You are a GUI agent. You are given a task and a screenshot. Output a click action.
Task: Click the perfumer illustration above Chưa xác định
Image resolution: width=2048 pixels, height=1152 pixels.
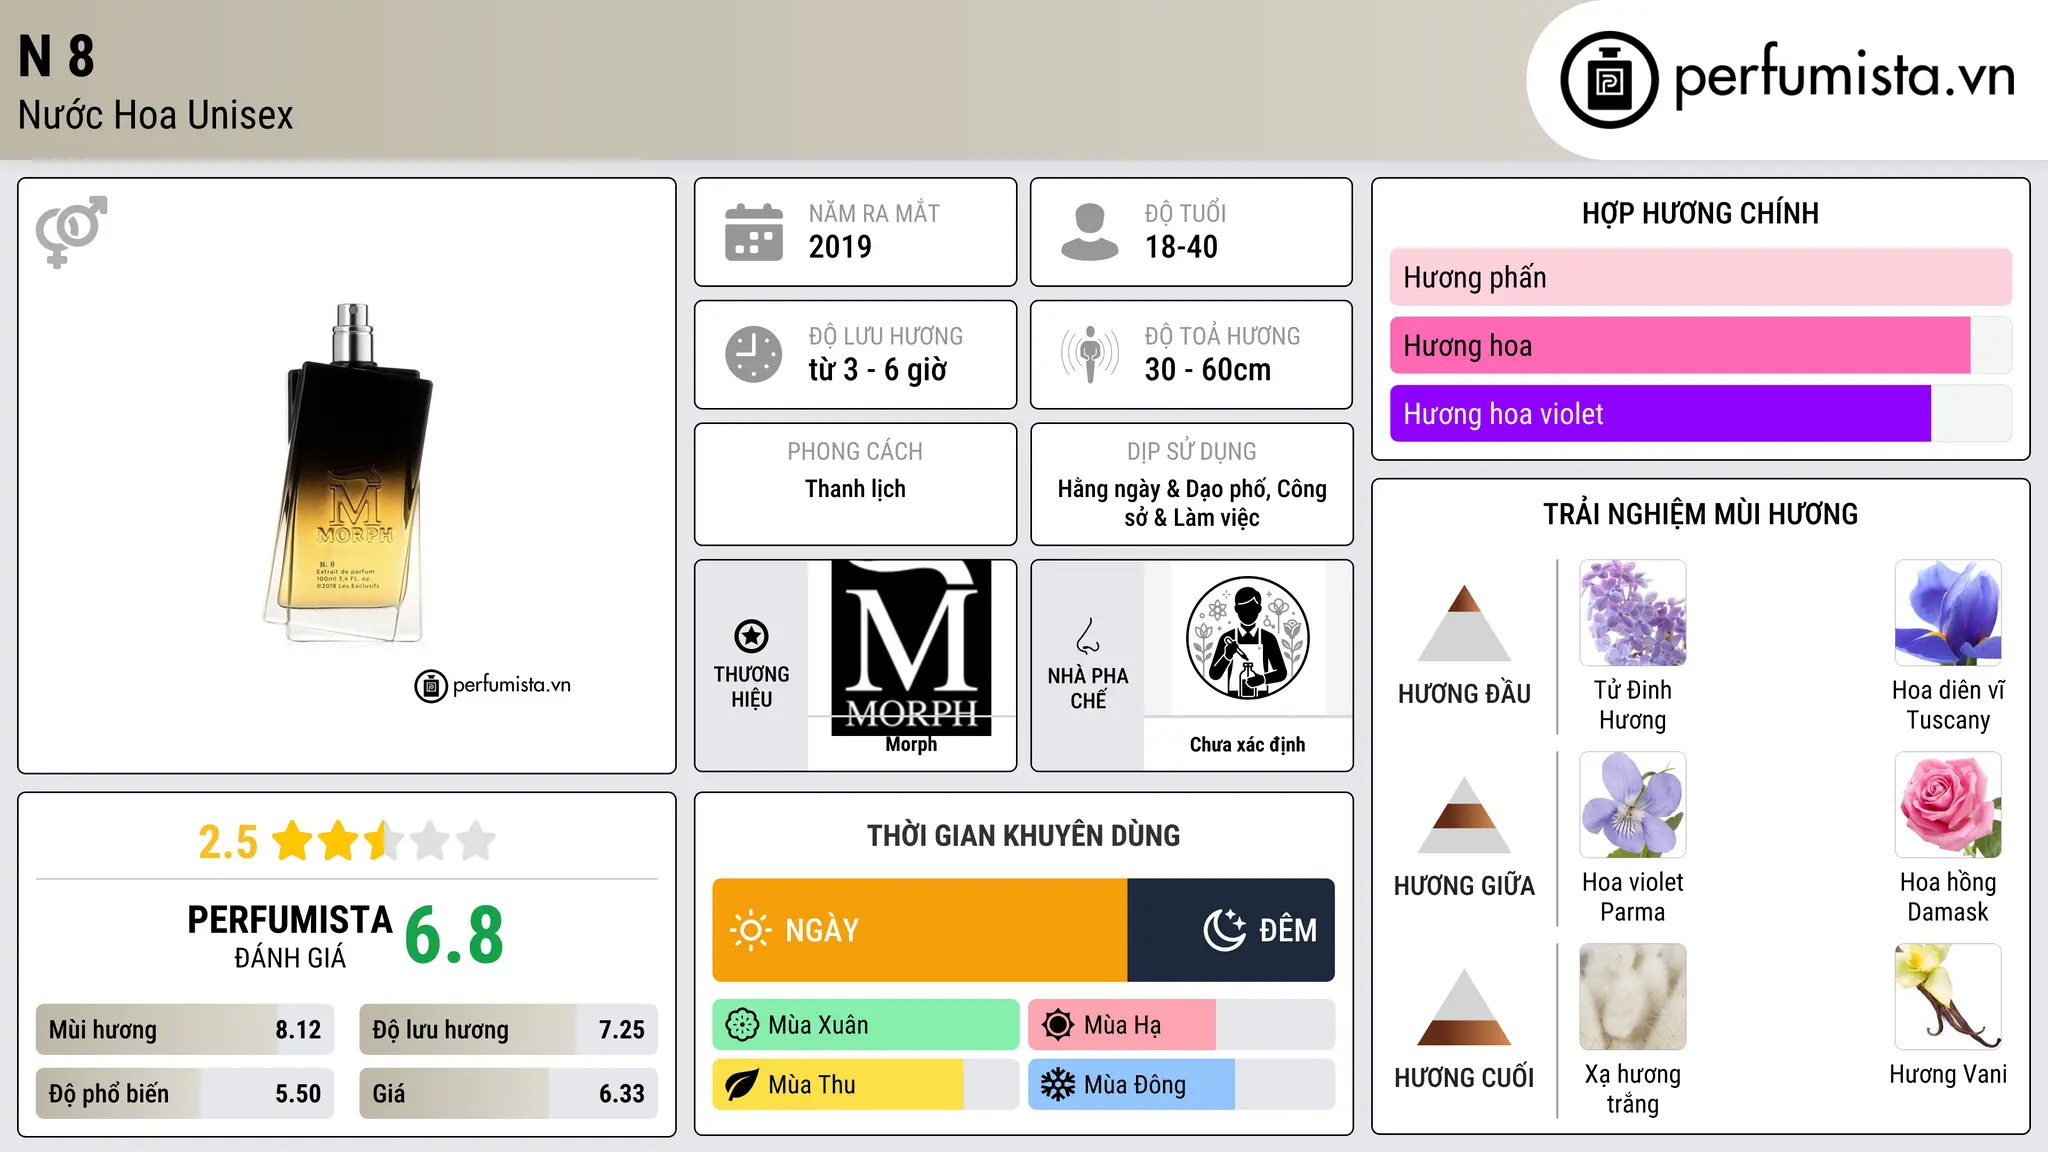click(1247, 638)
